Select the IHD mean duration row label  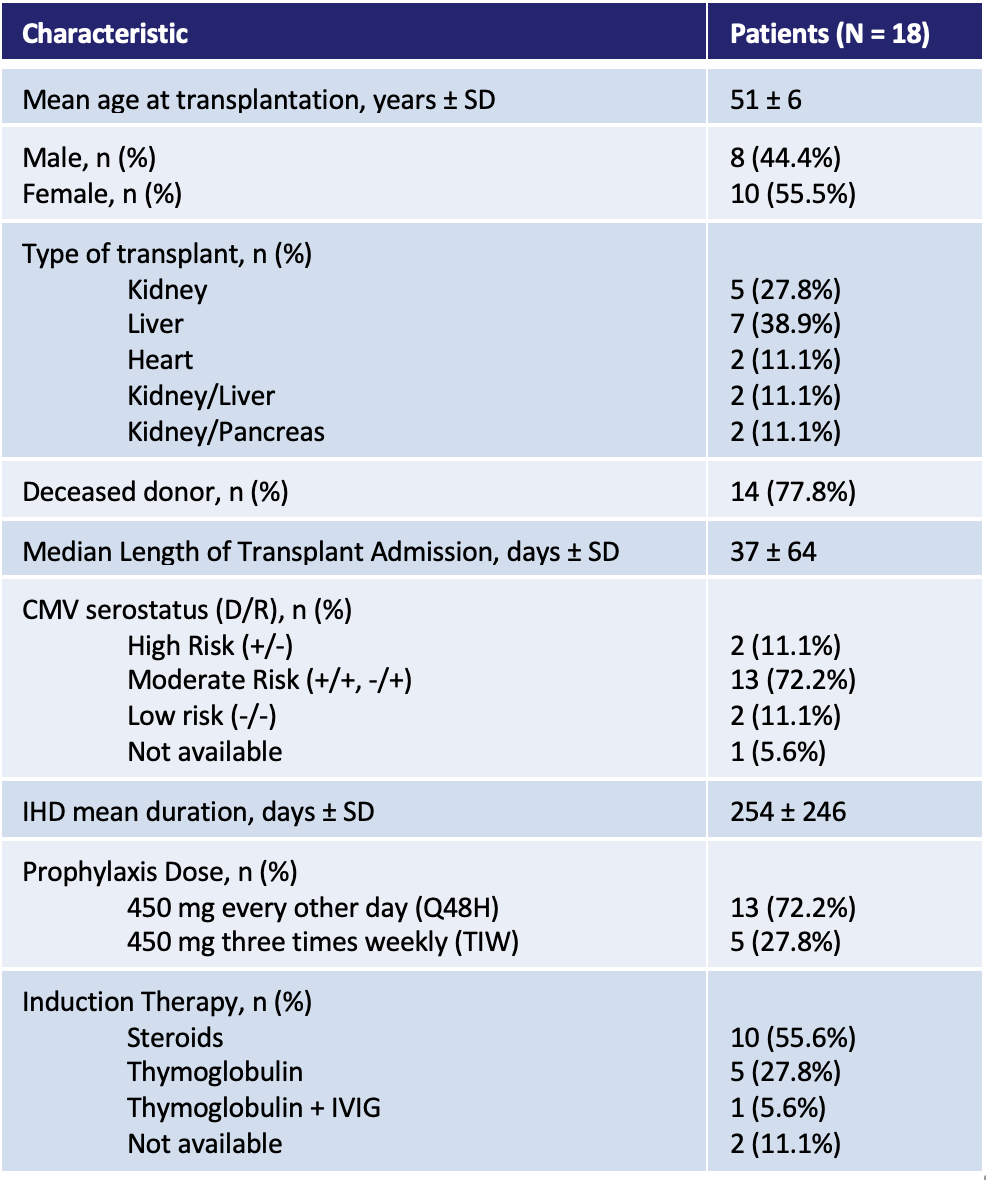pyautogui.click(x=198, y=811)
